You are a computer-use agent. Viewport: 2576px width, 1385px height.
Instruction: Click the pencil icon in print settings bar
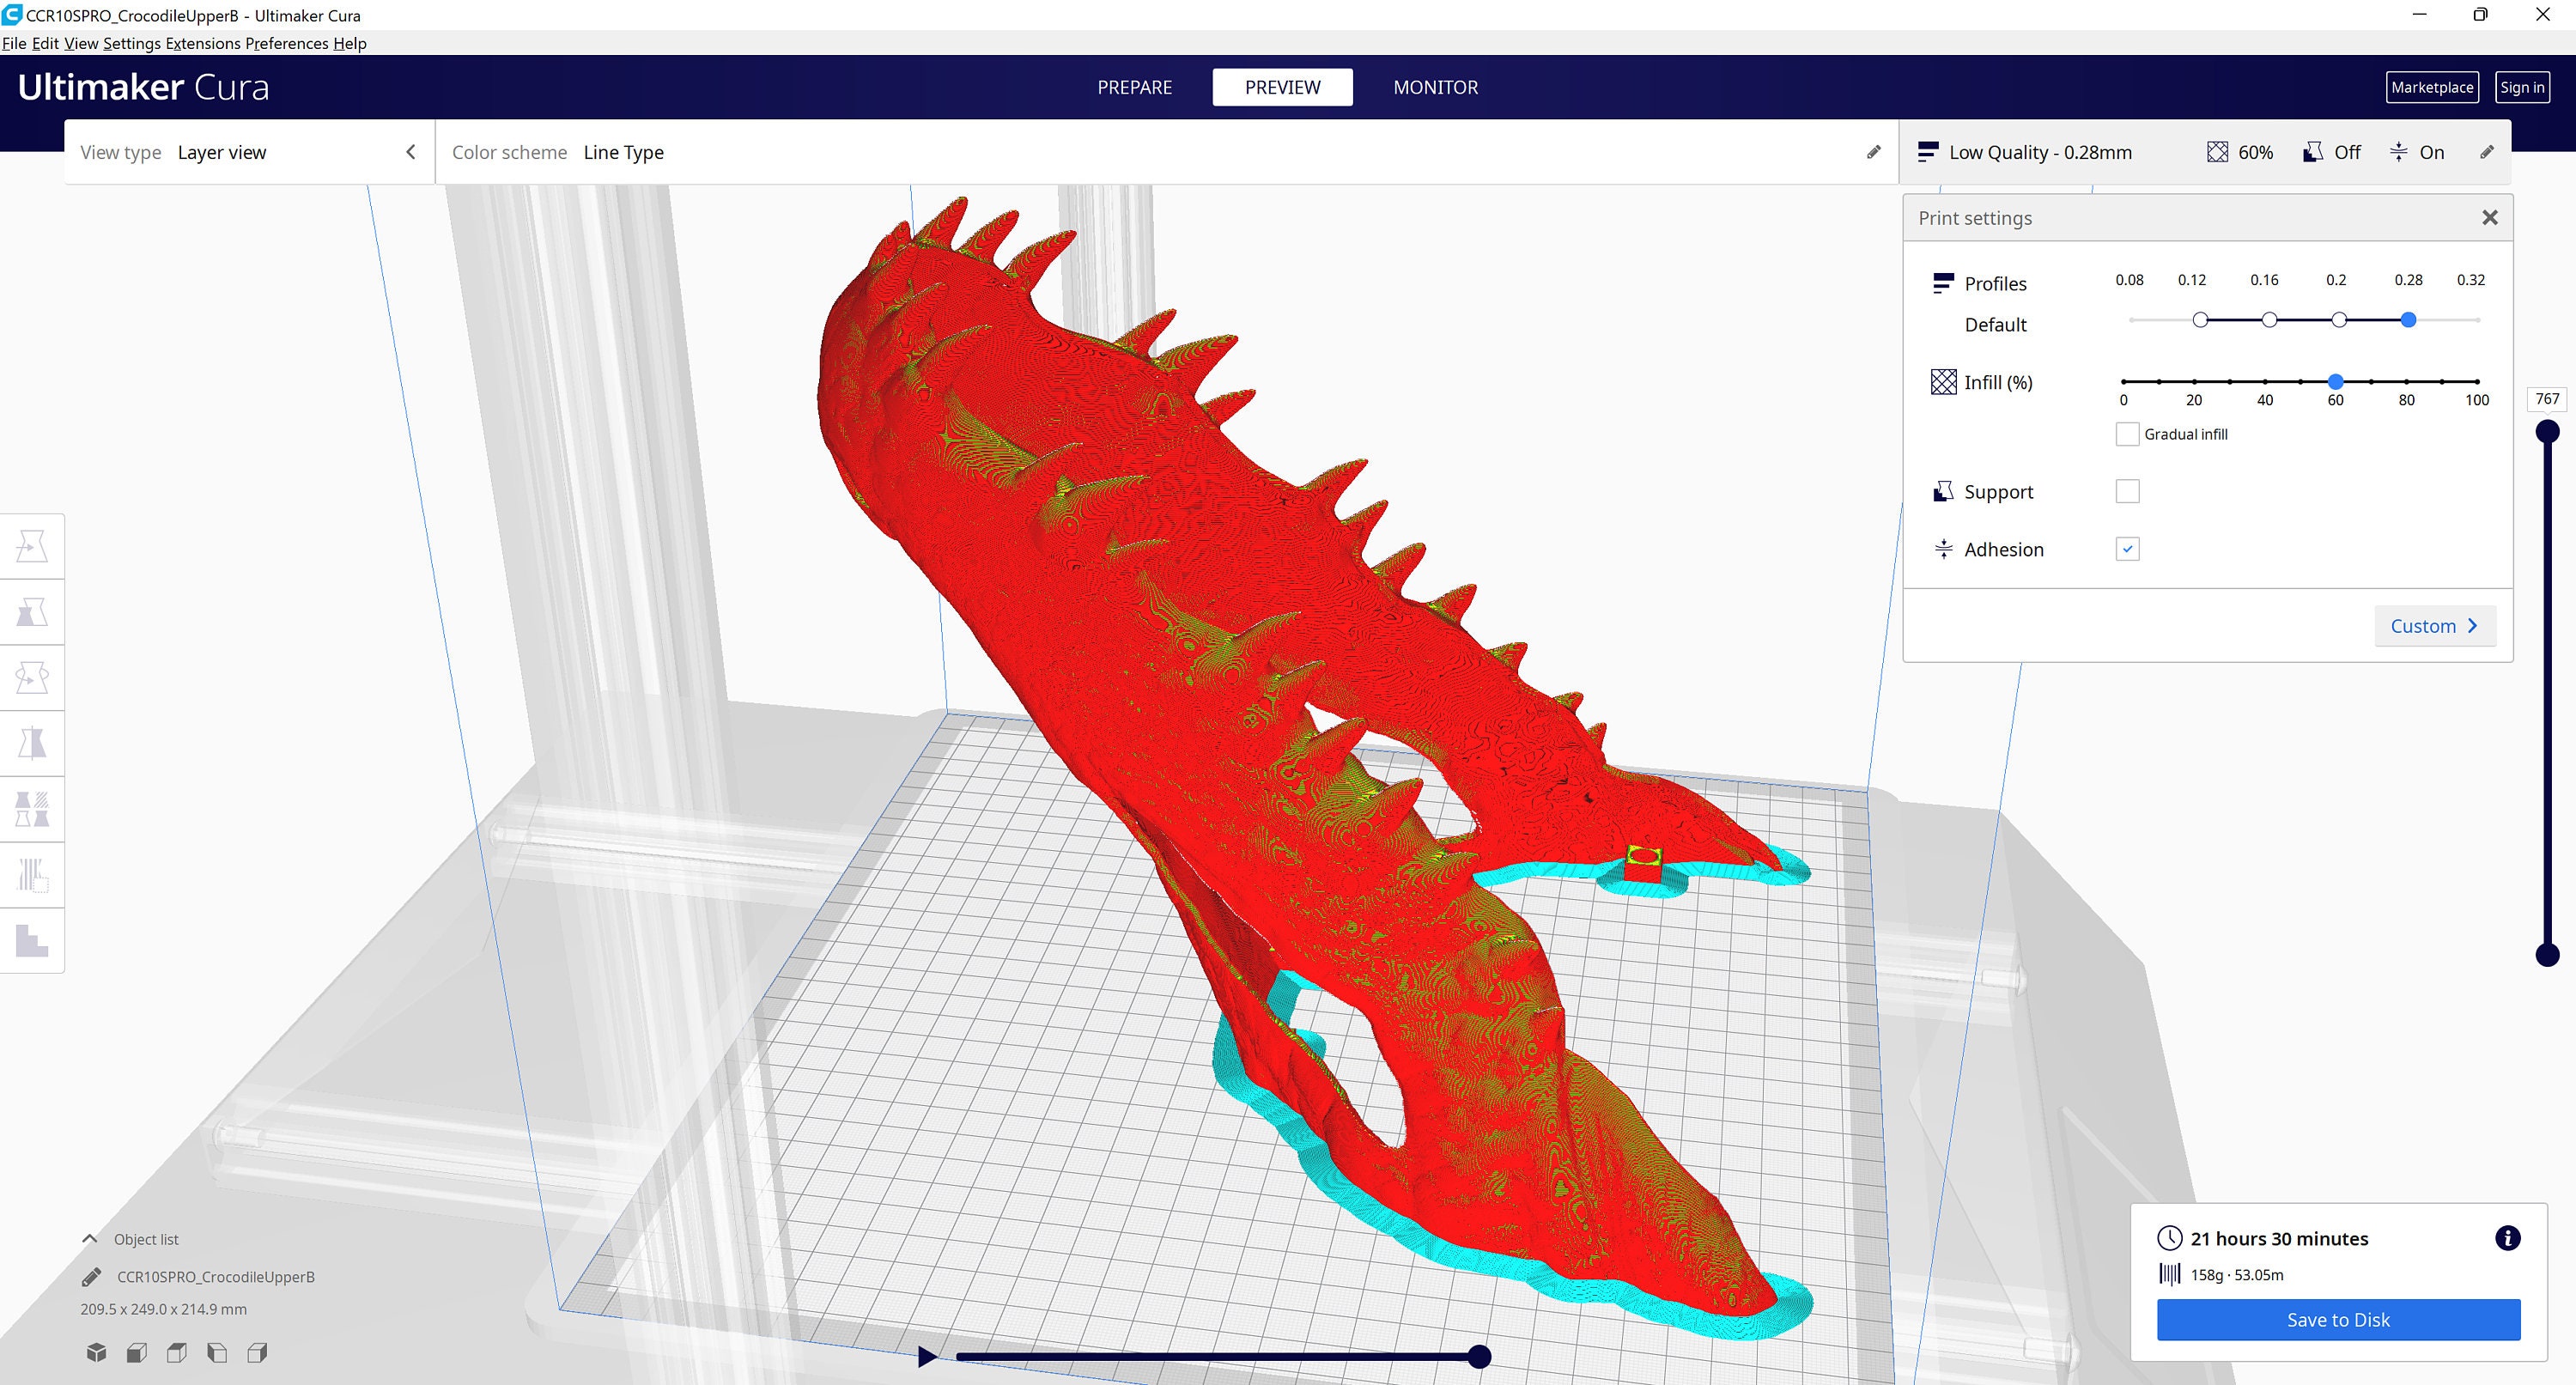pos(2487,152)
